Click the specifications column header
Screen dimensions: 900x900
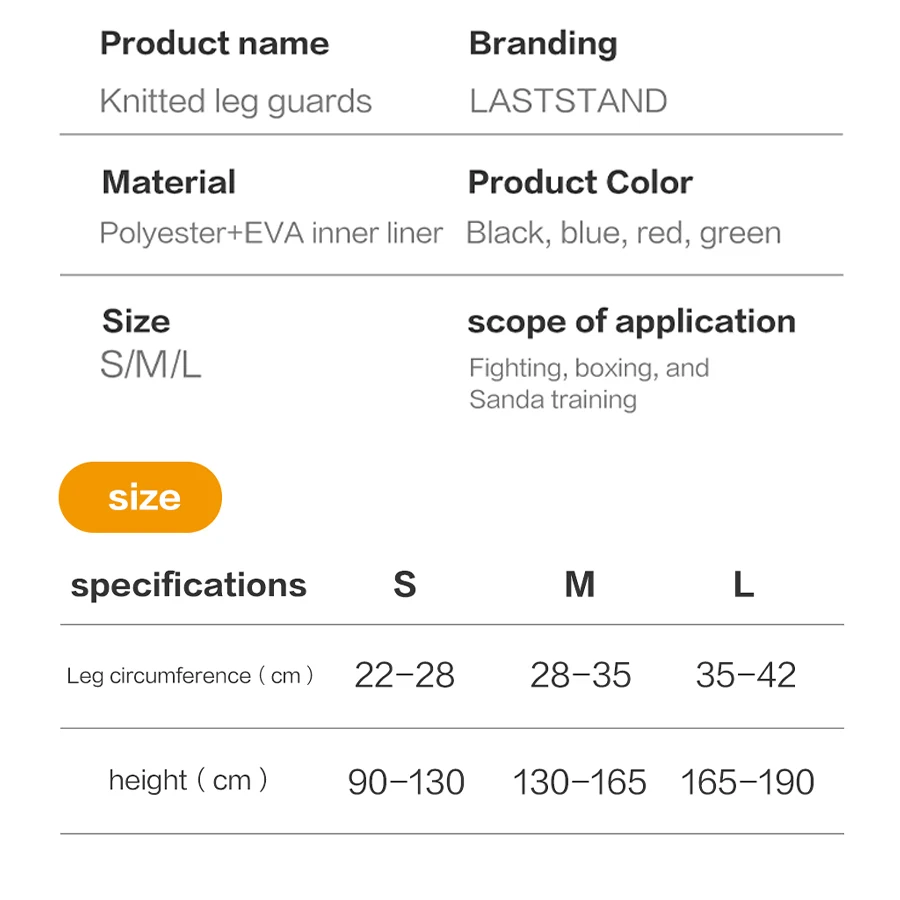tap(188, 585)
